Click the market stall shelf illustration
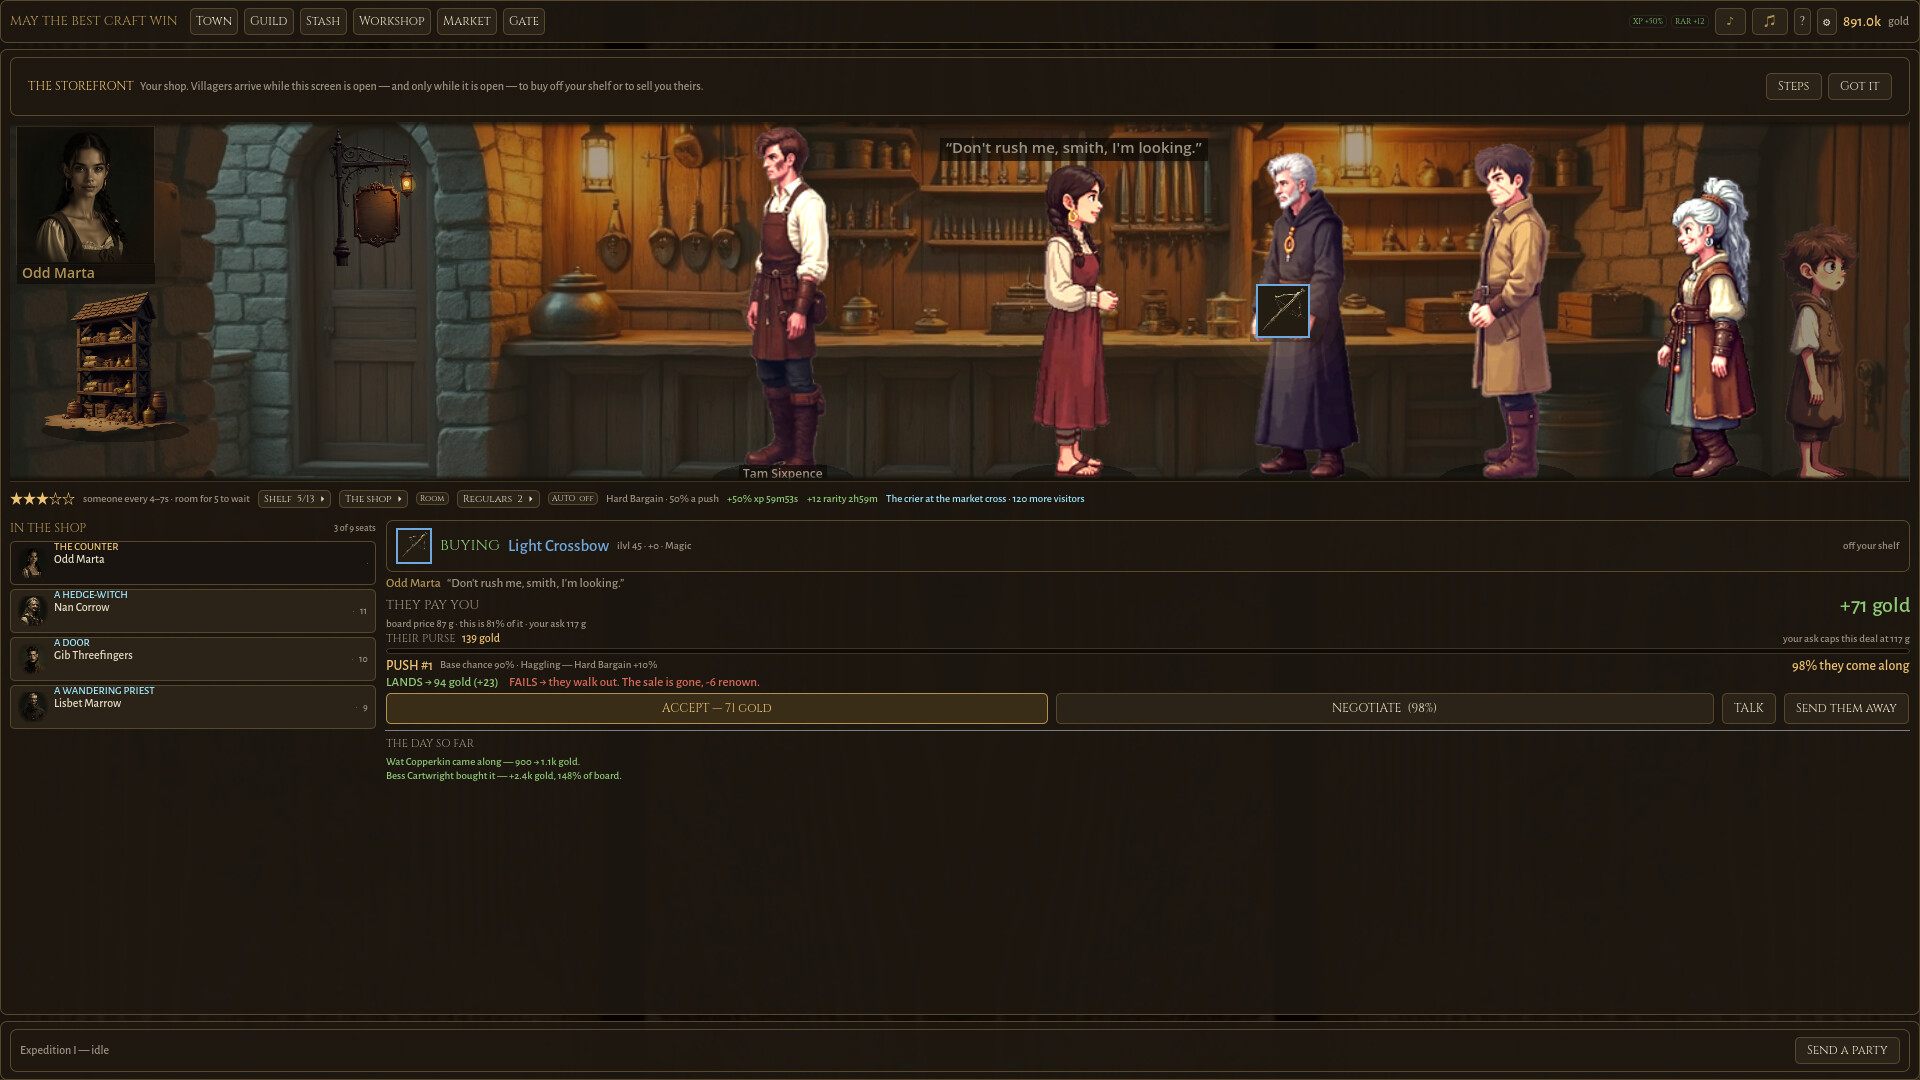This screenshot has height=1080, width=1920. tap(115, 365)
